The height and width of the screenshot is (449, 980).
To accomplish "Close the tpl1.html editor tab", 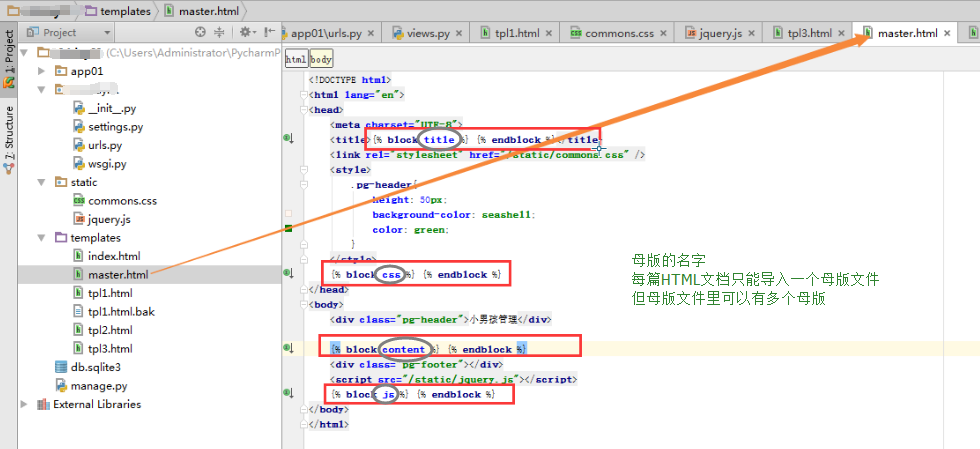I will pos(549,34).
